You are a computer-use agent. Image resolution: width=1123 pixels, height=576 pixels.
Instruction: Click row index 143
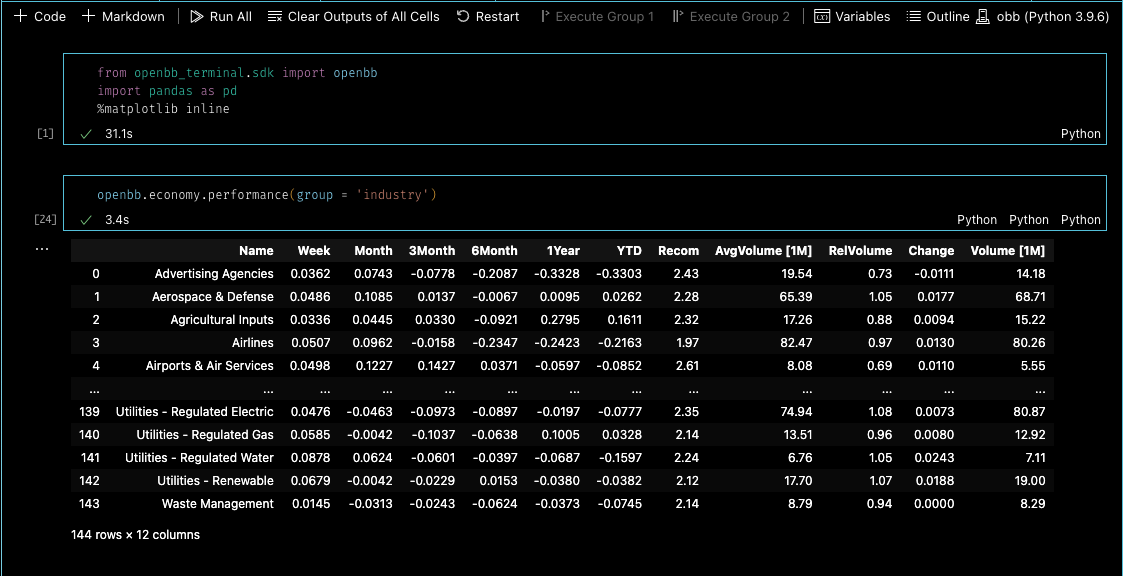point(90,504)
